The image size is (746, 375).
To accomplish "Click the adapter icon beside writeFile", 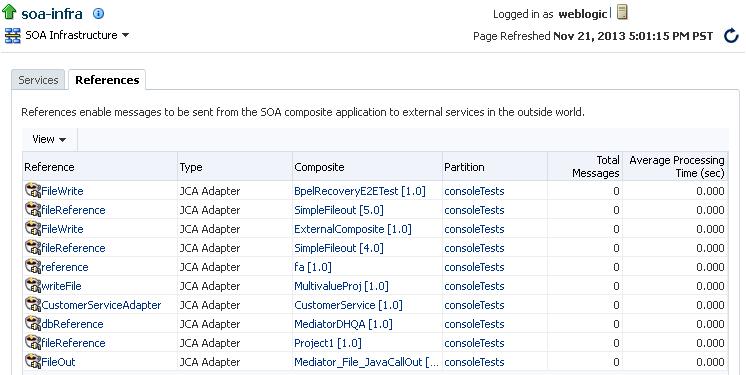I will 33,286.
